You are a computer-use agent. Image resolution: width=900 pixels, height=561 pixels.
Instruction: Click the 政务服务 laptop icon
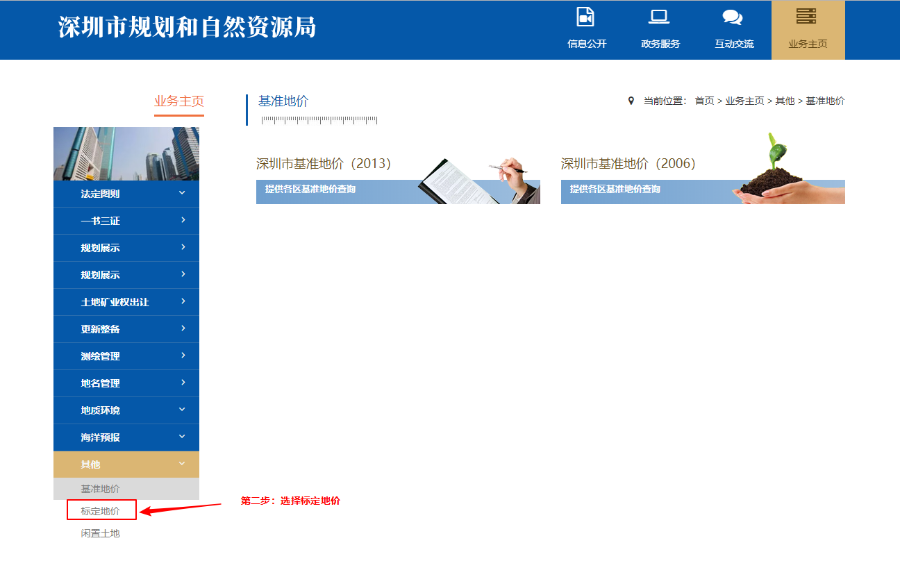(659, 17)
